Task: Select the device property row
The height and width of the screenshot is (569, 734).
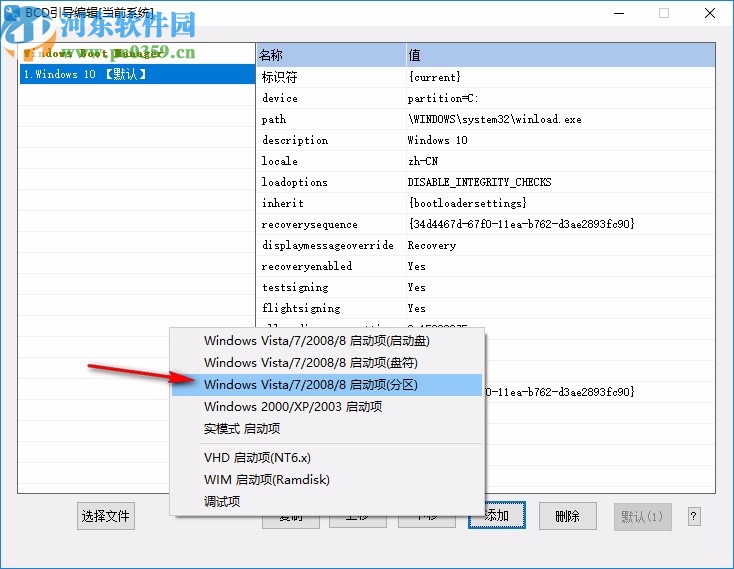Action: 485,98
